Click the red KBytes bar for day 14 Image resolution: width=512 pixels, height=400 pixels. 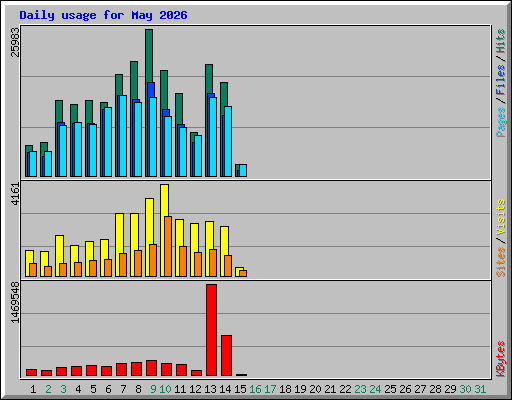pos(226,355)
